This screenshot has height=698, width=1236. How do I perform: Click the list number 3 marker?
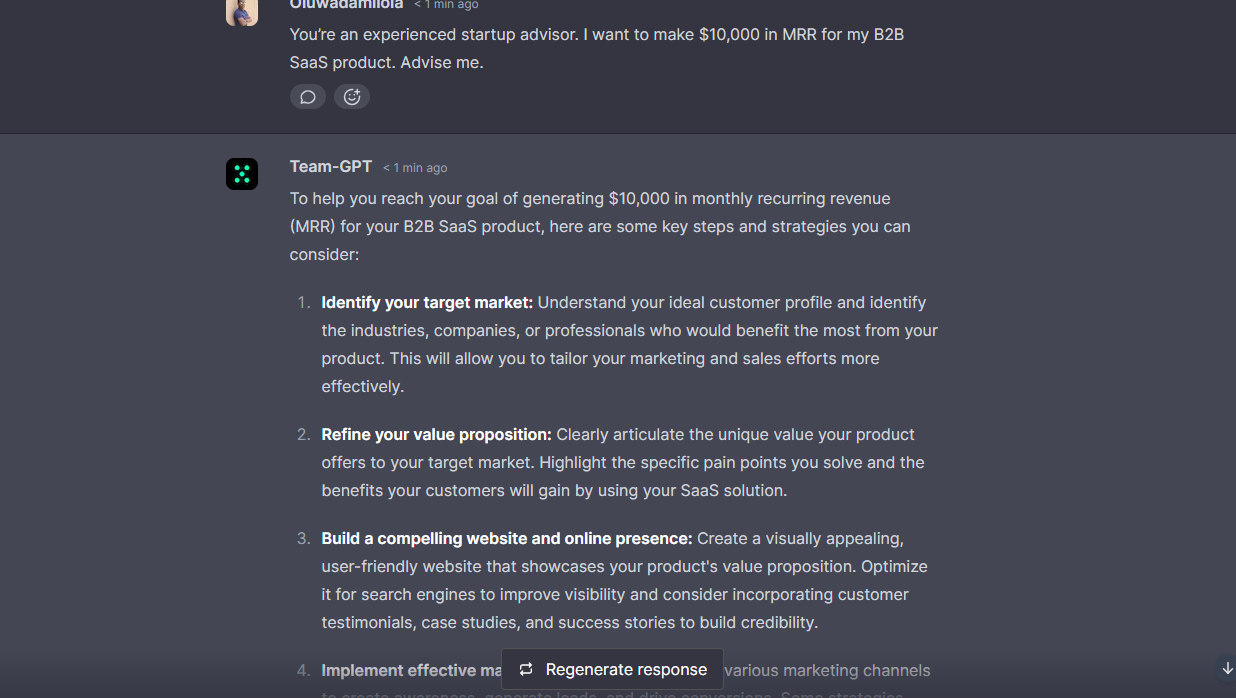coord(304,539)
